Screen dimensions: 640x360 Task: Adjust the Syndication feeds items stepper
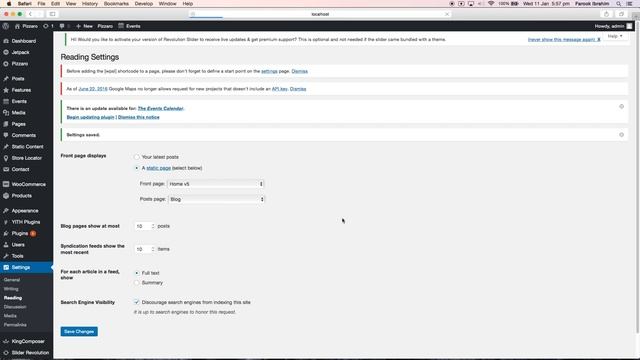153,249
